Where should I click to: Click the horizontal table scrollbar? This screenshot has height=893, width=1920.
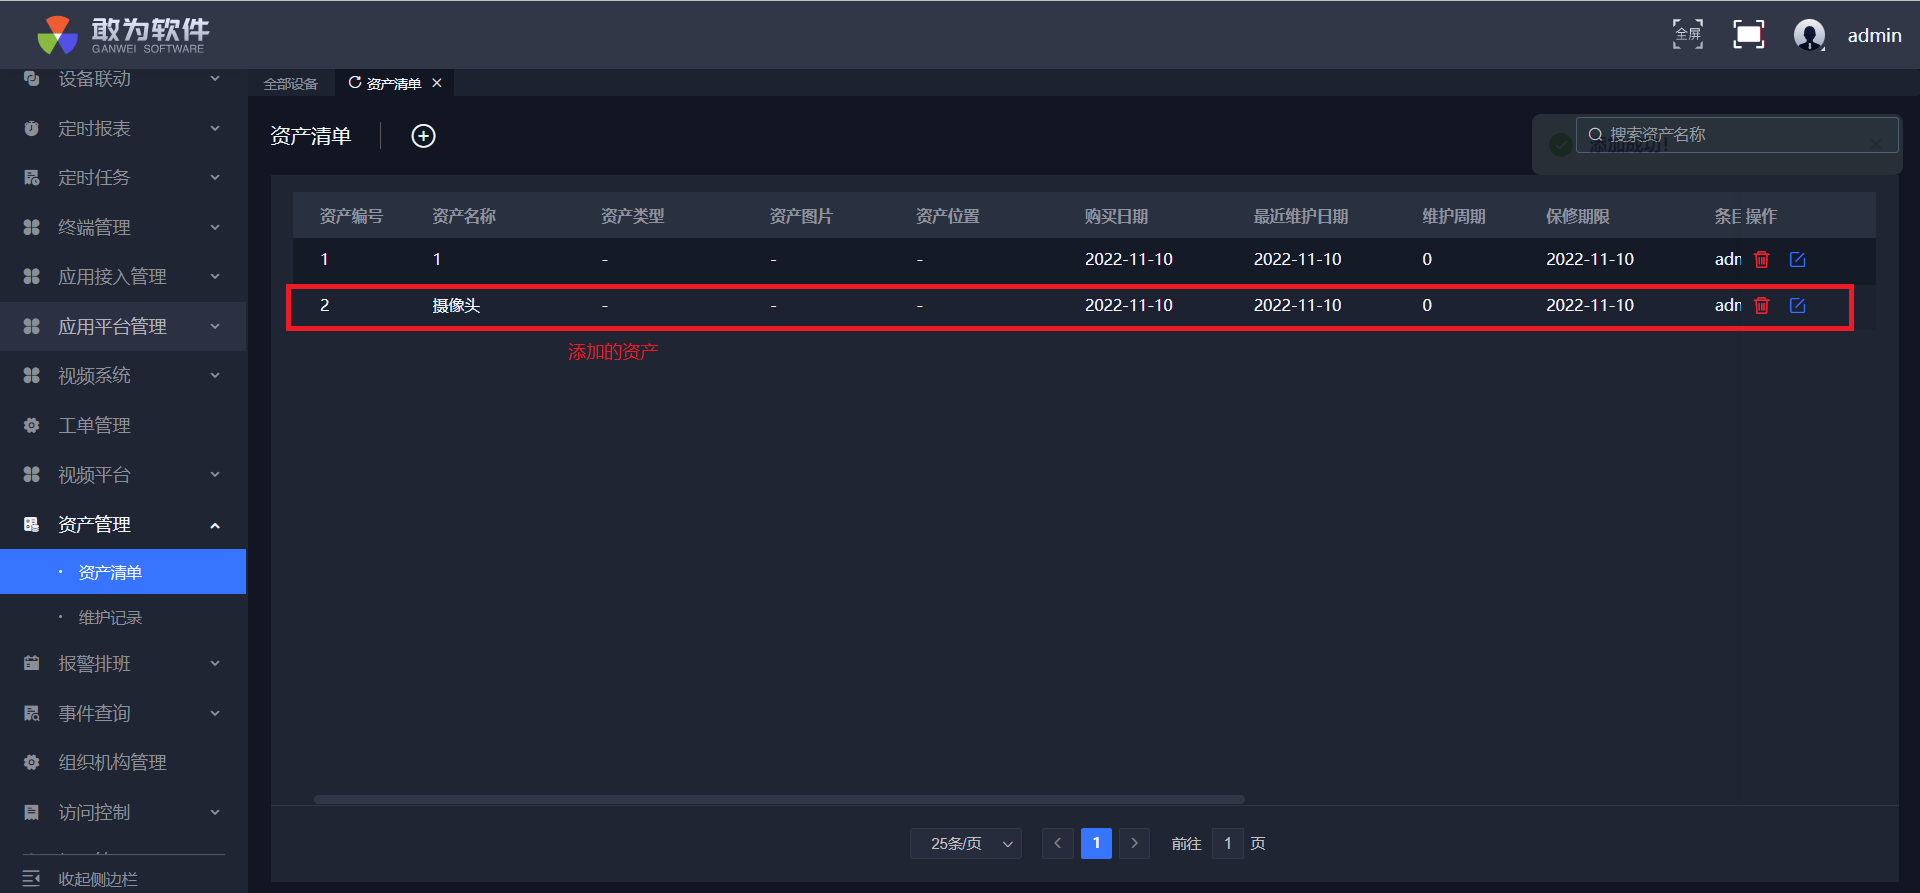point(779,799)
